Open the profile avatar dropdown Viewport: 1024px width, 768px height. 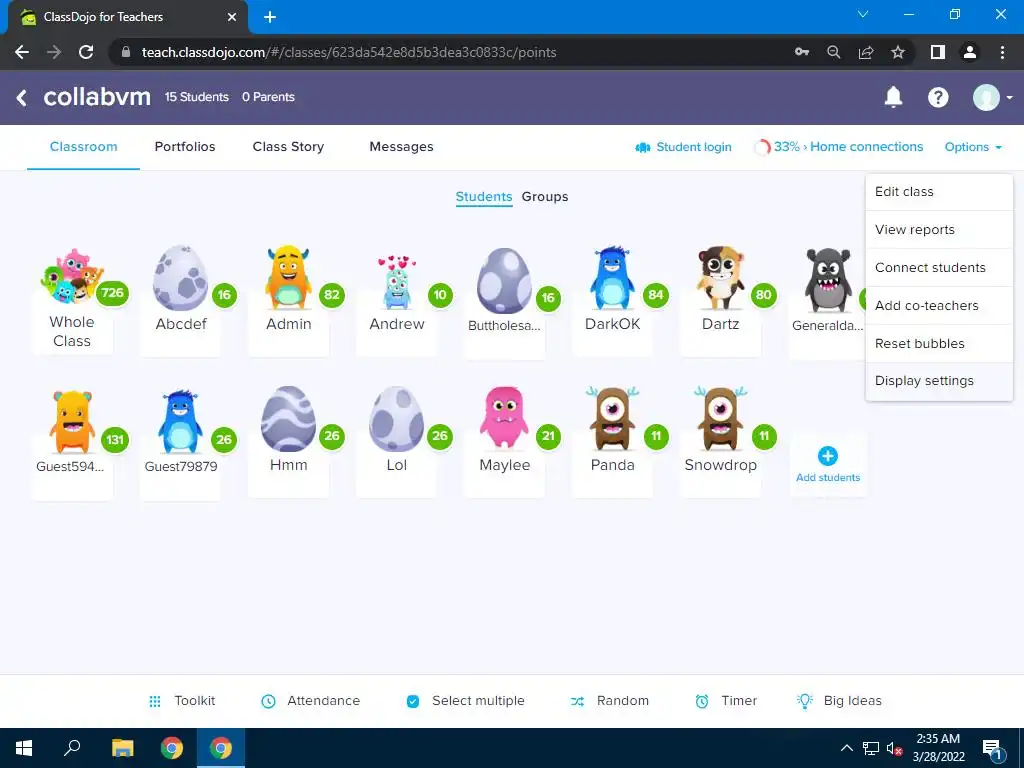992,97
